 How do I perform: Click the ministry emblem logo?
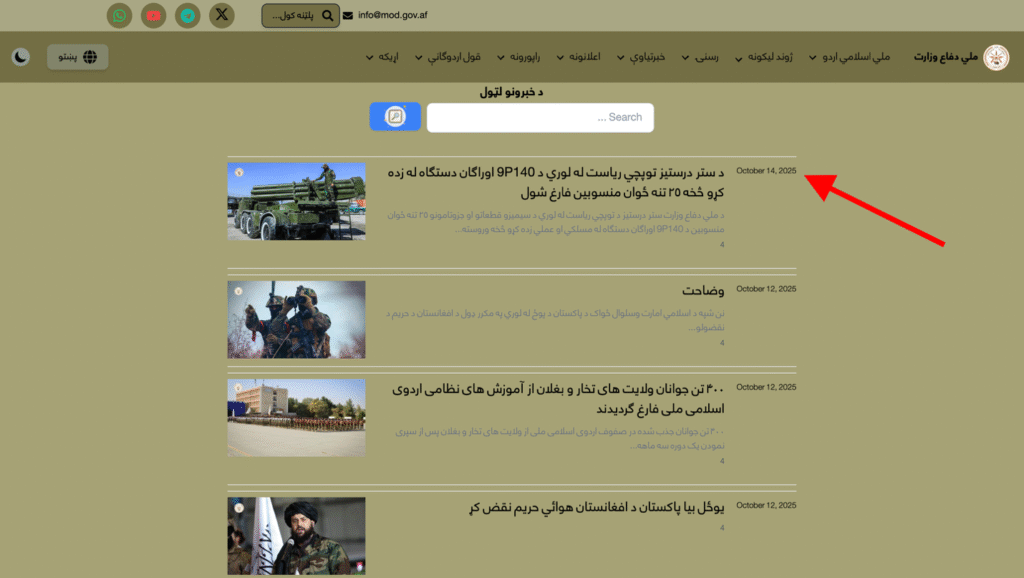pos(996,57)
